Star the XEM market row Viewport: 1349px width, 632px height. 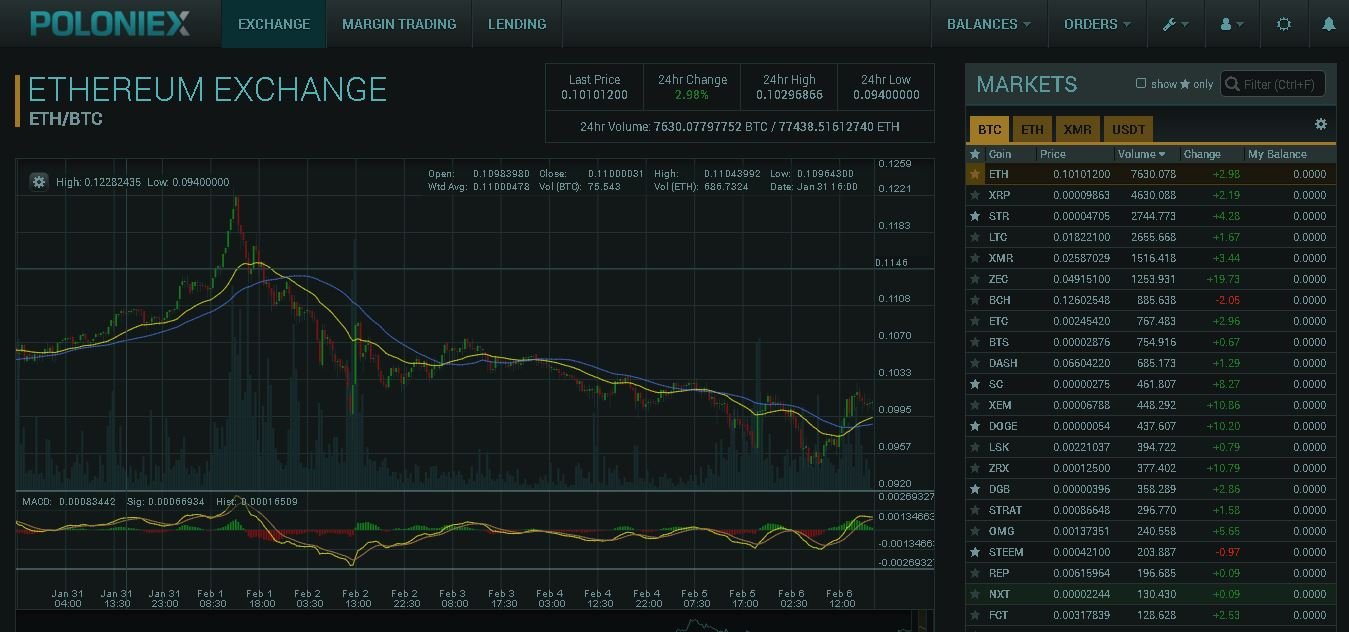[974, 405]
